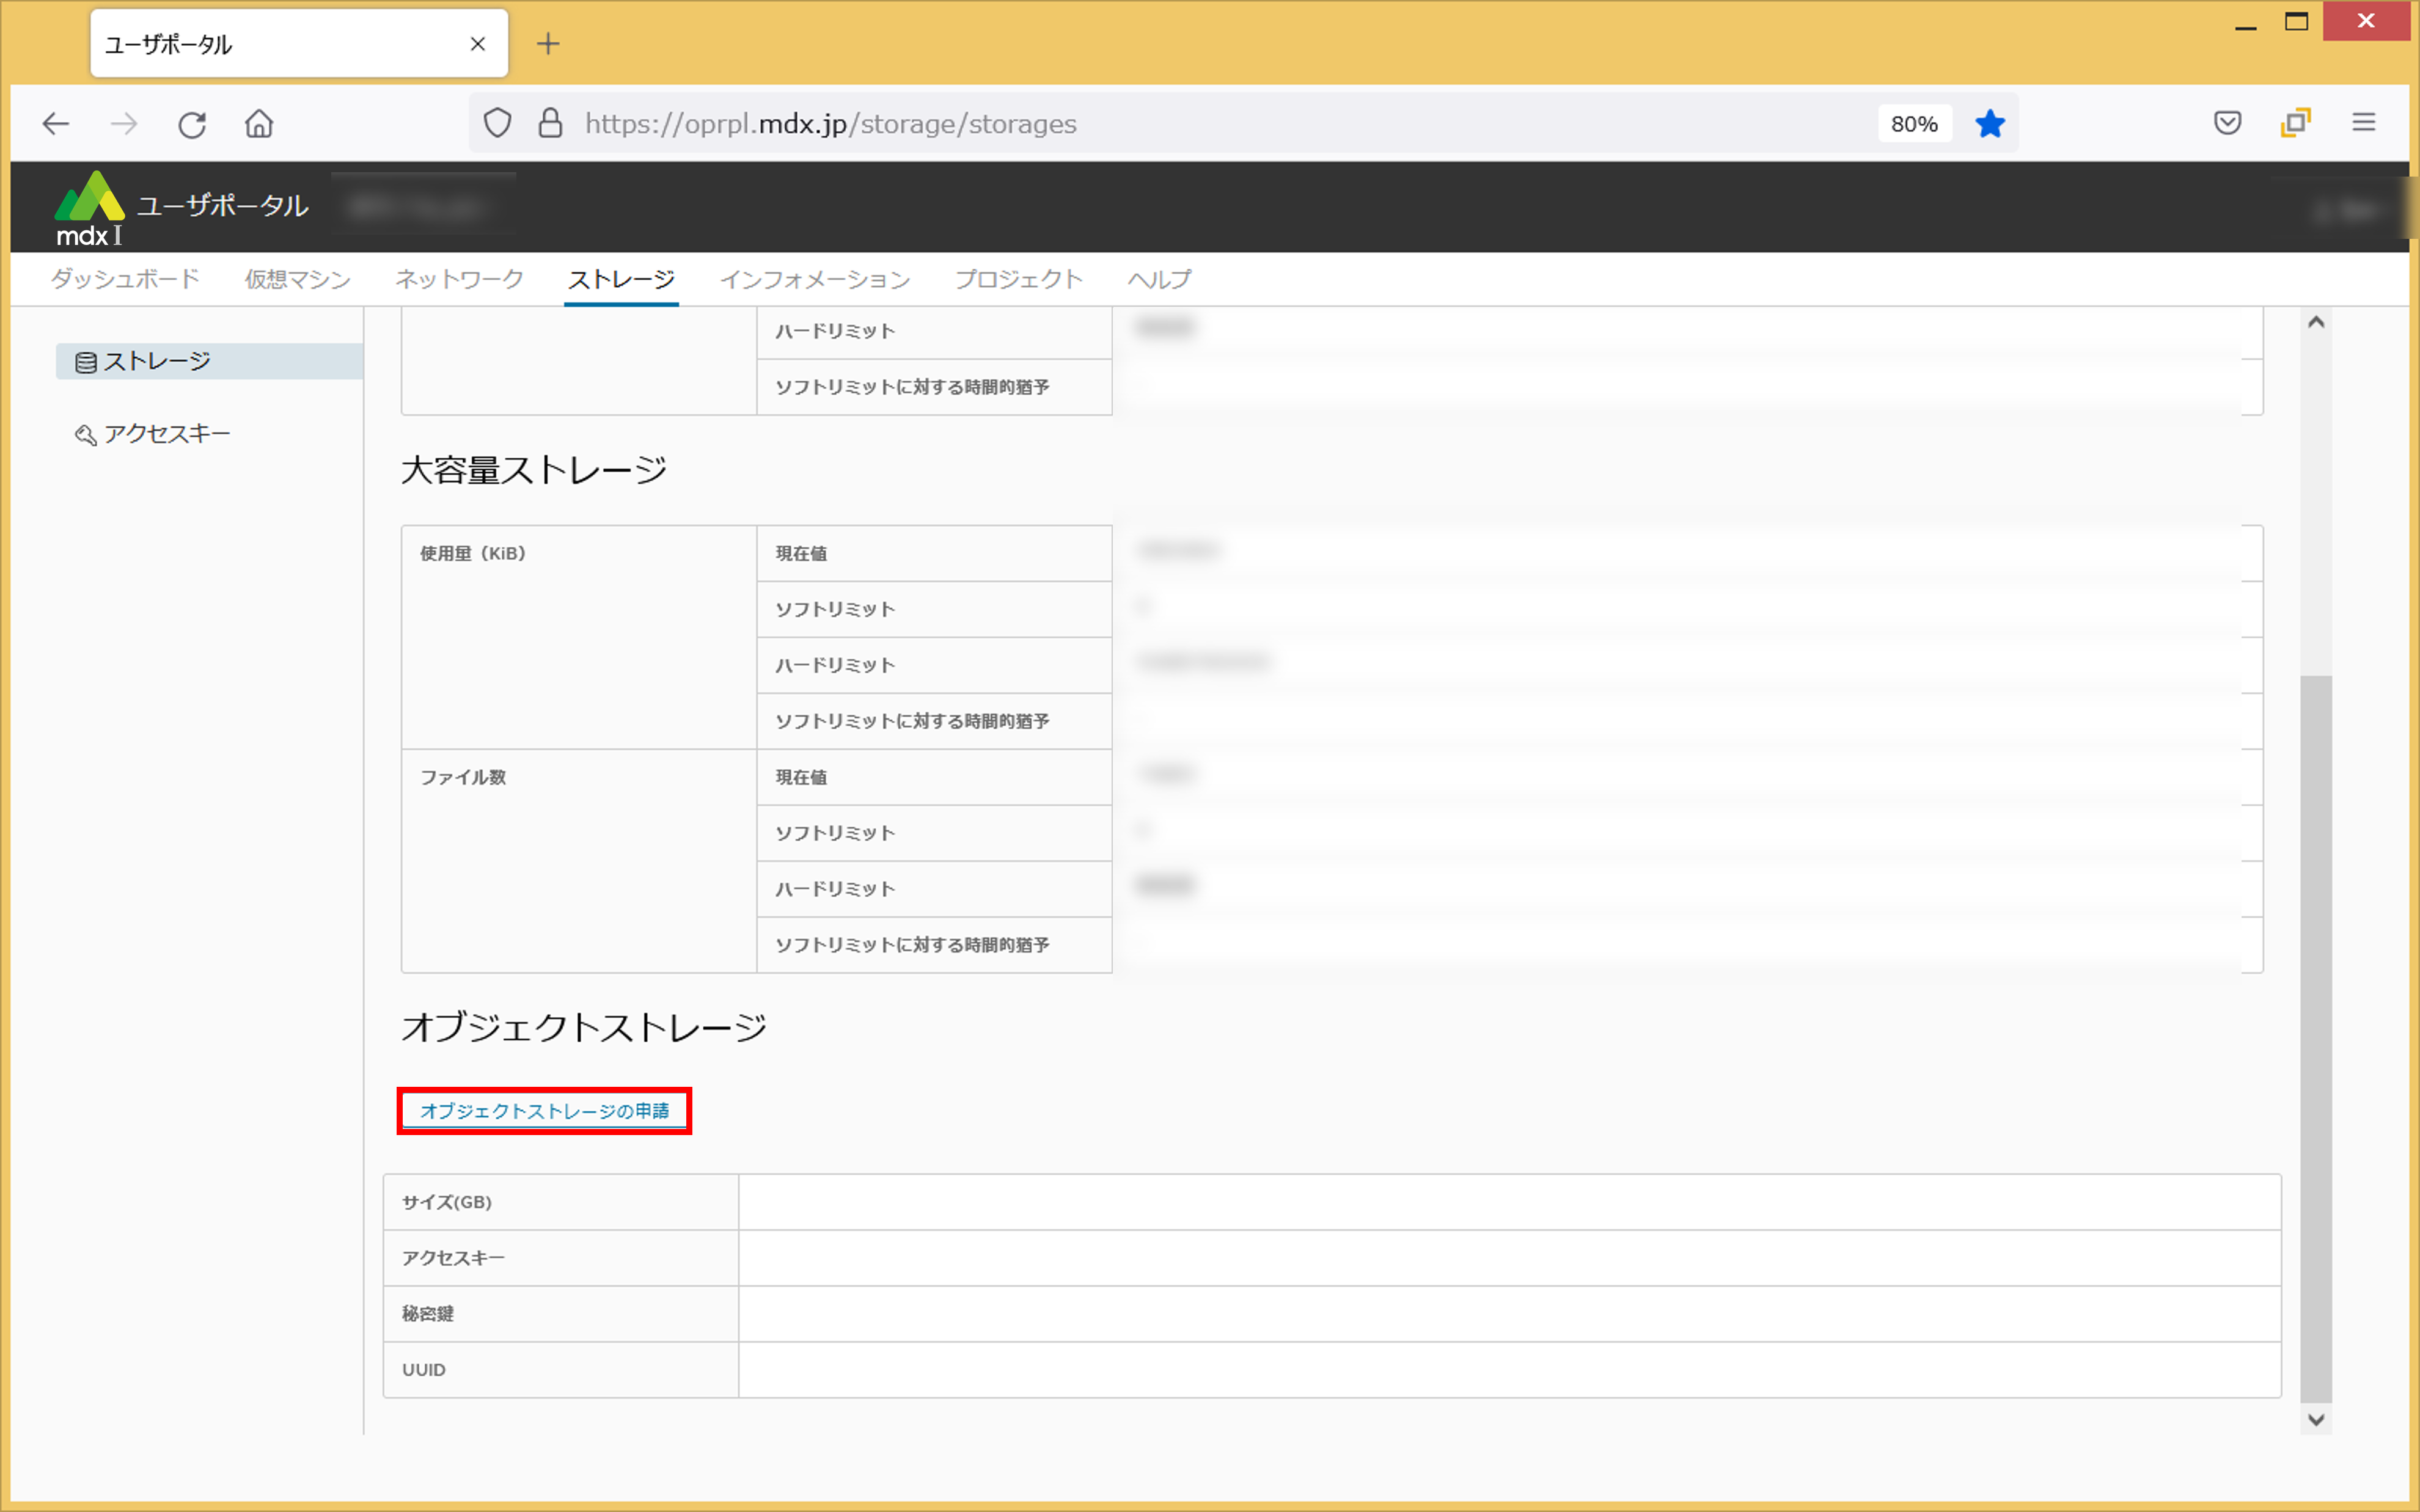Maximize the browser window

pyautogui.click(x=2297, y=22)
